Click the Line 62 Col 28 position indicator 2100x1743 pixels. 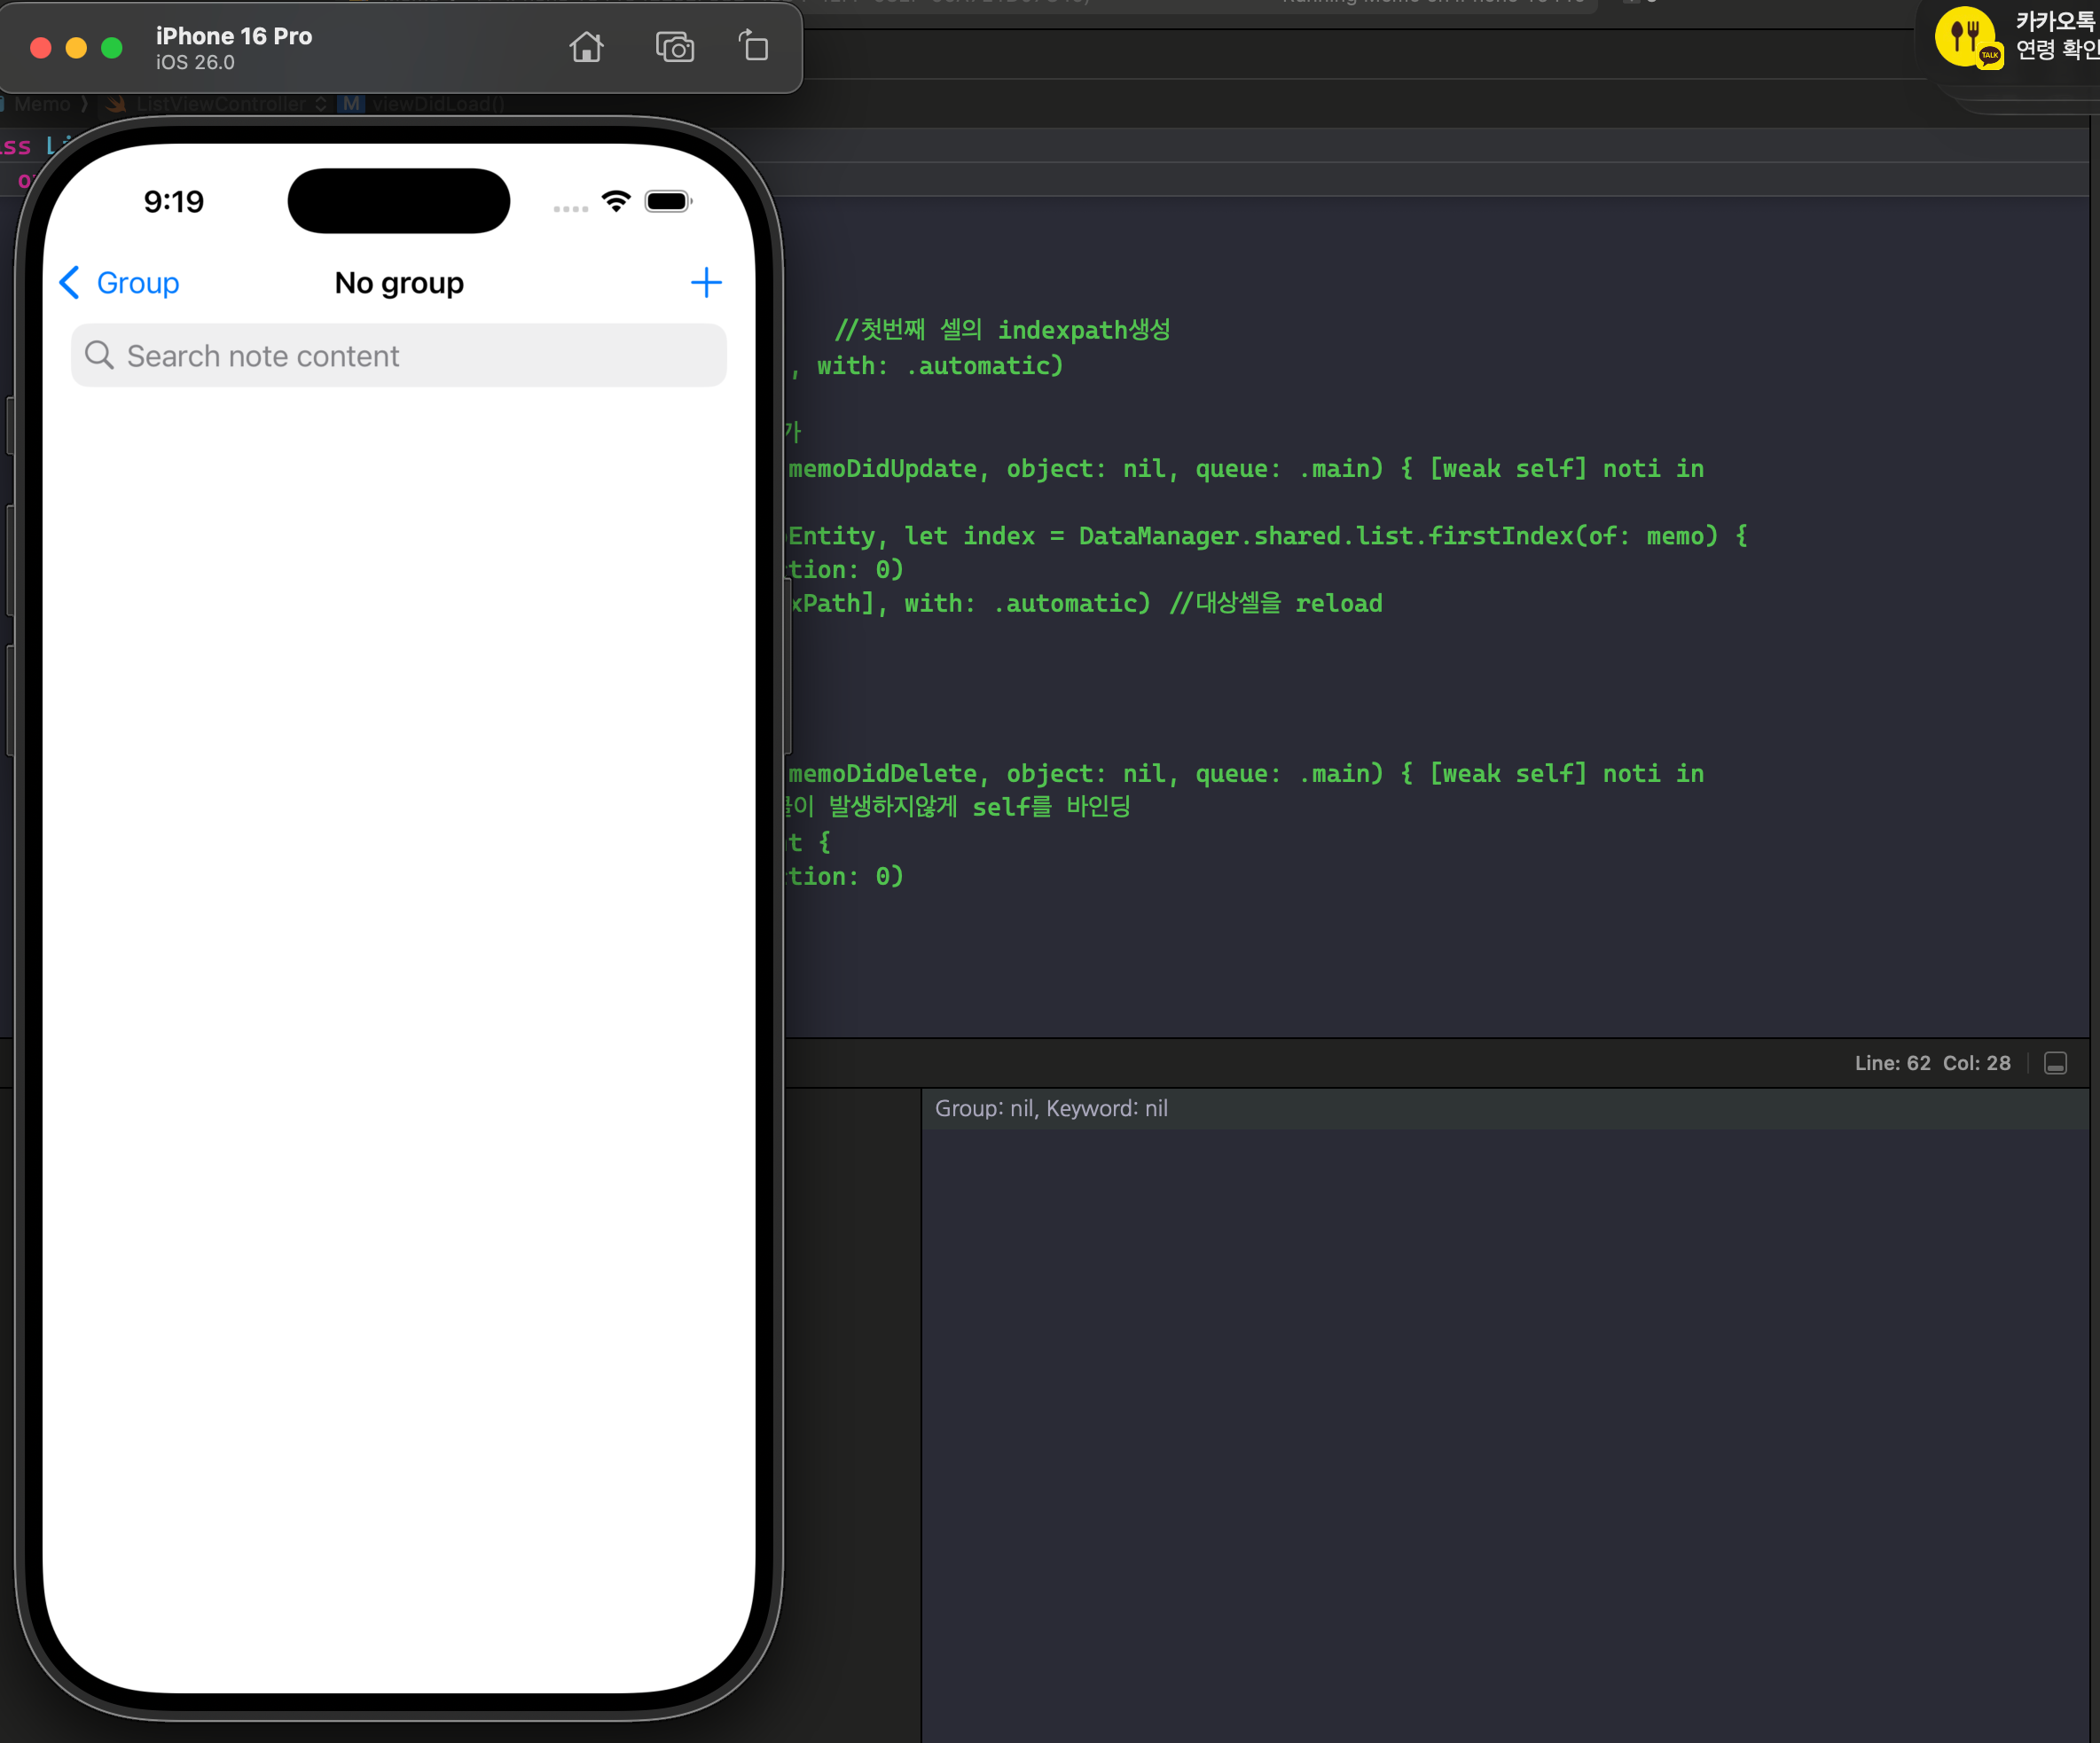(1932, 1063)
